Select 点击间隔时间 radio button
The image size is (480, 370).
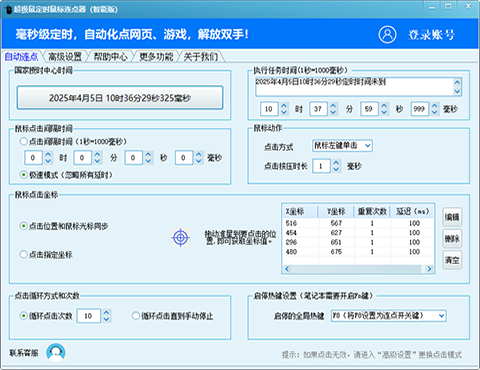pyautogui.click(x=23, y=141)
